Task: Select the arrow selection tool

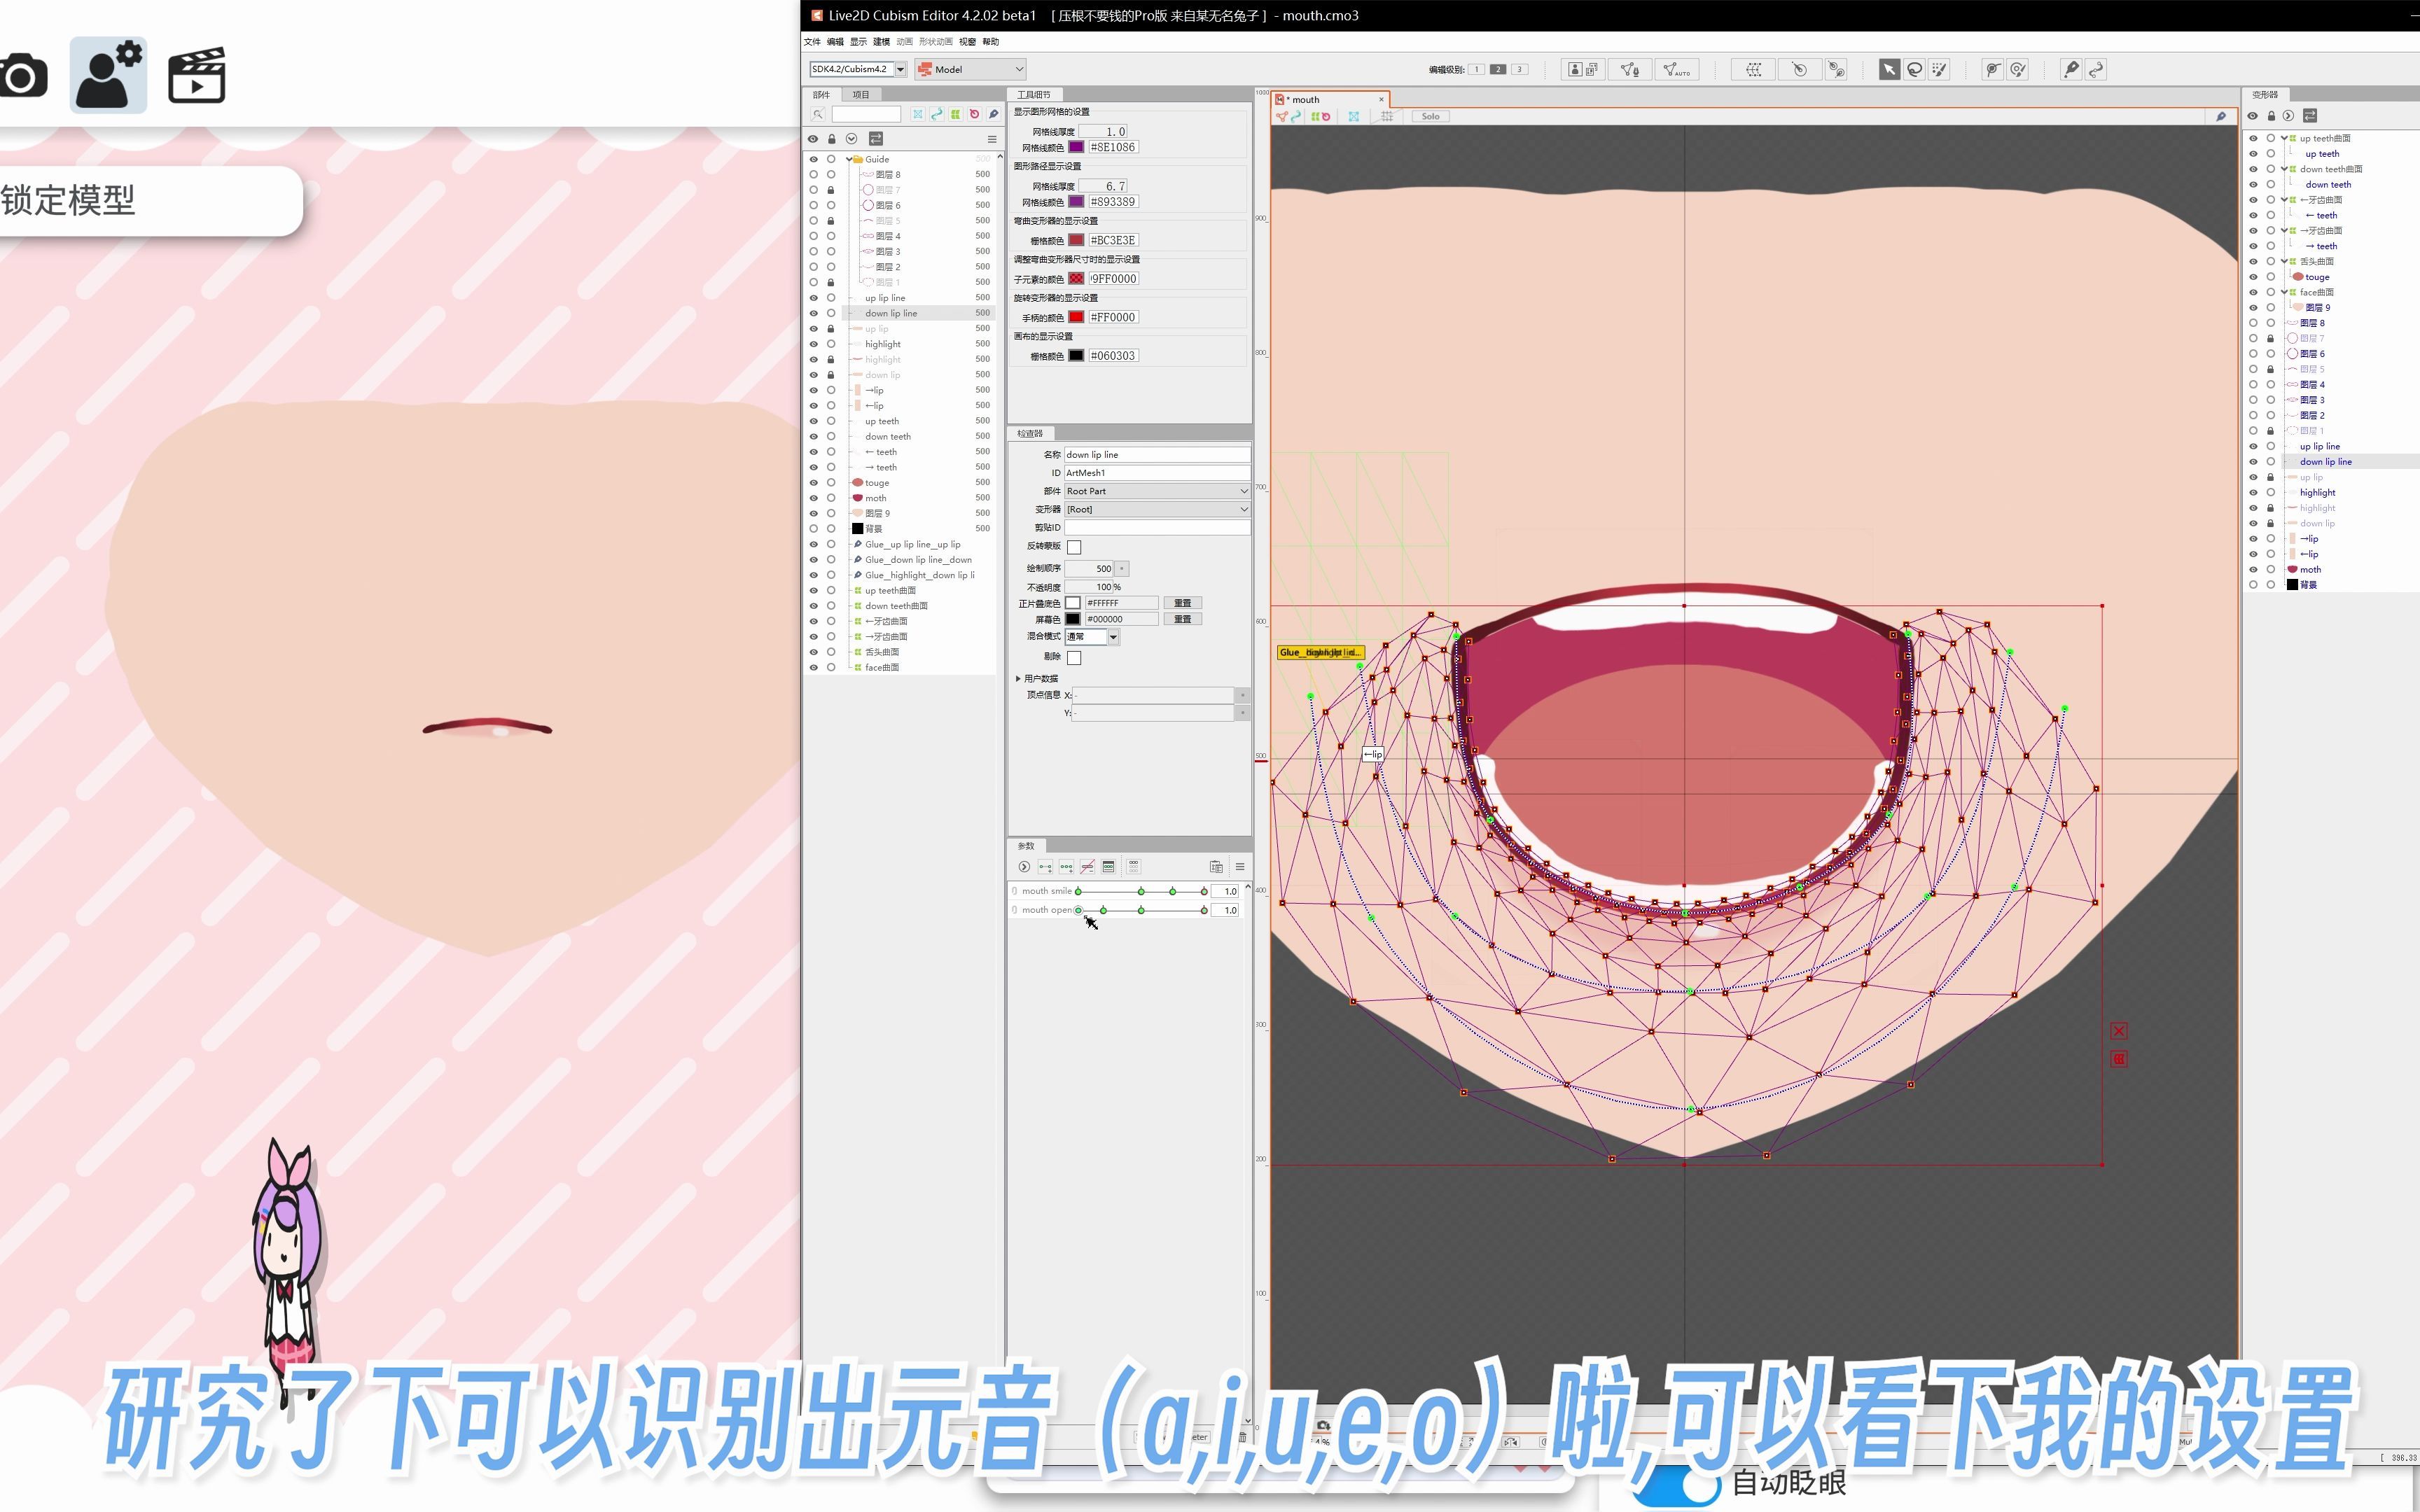Action: 1888,69
